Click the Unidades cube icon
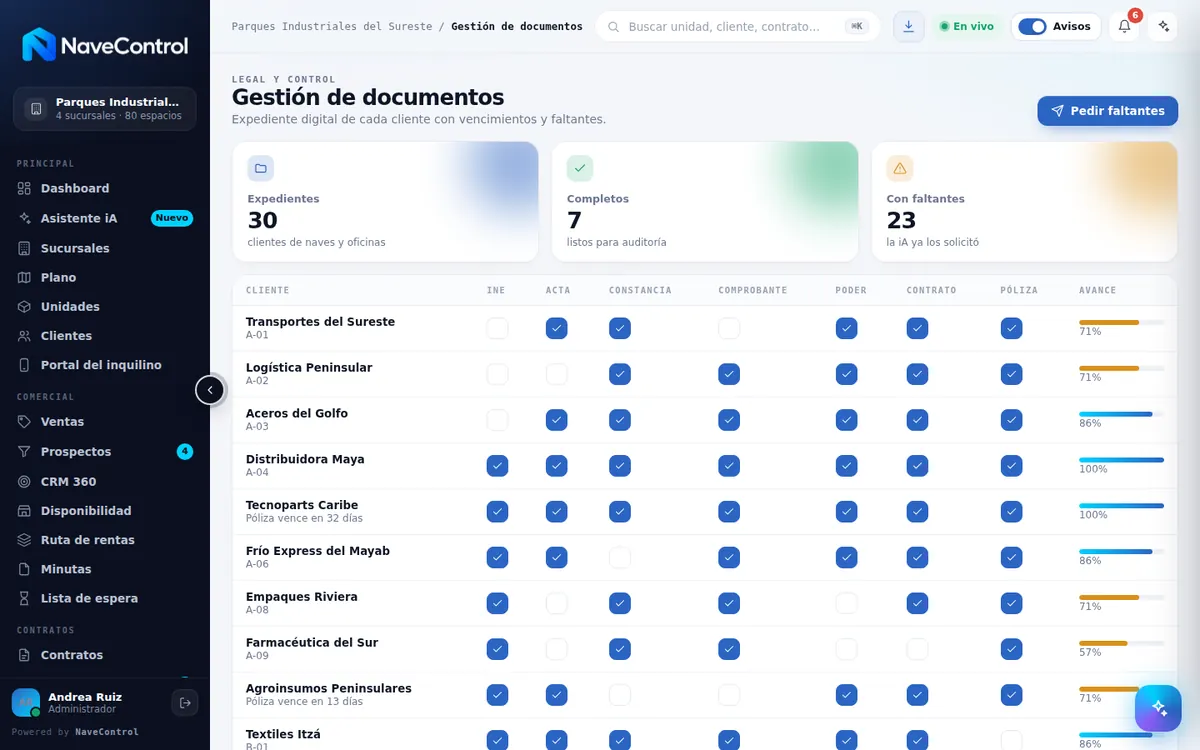 tap(25, 306)
